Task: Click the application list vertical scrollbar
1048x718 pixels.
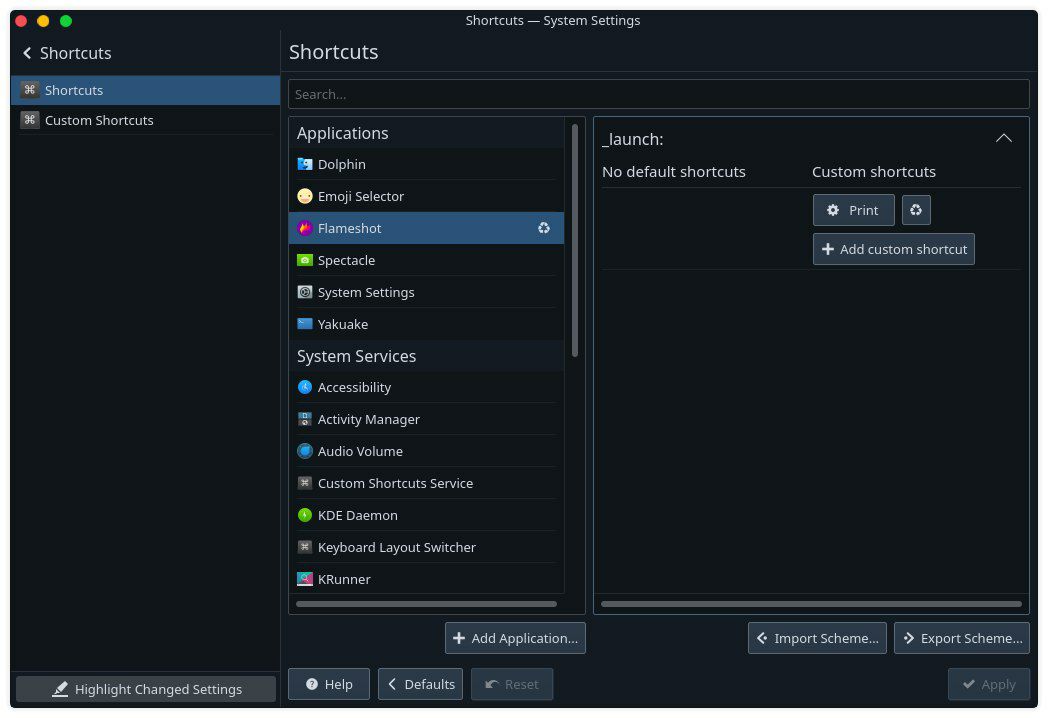Action: [x=575, y=241]
